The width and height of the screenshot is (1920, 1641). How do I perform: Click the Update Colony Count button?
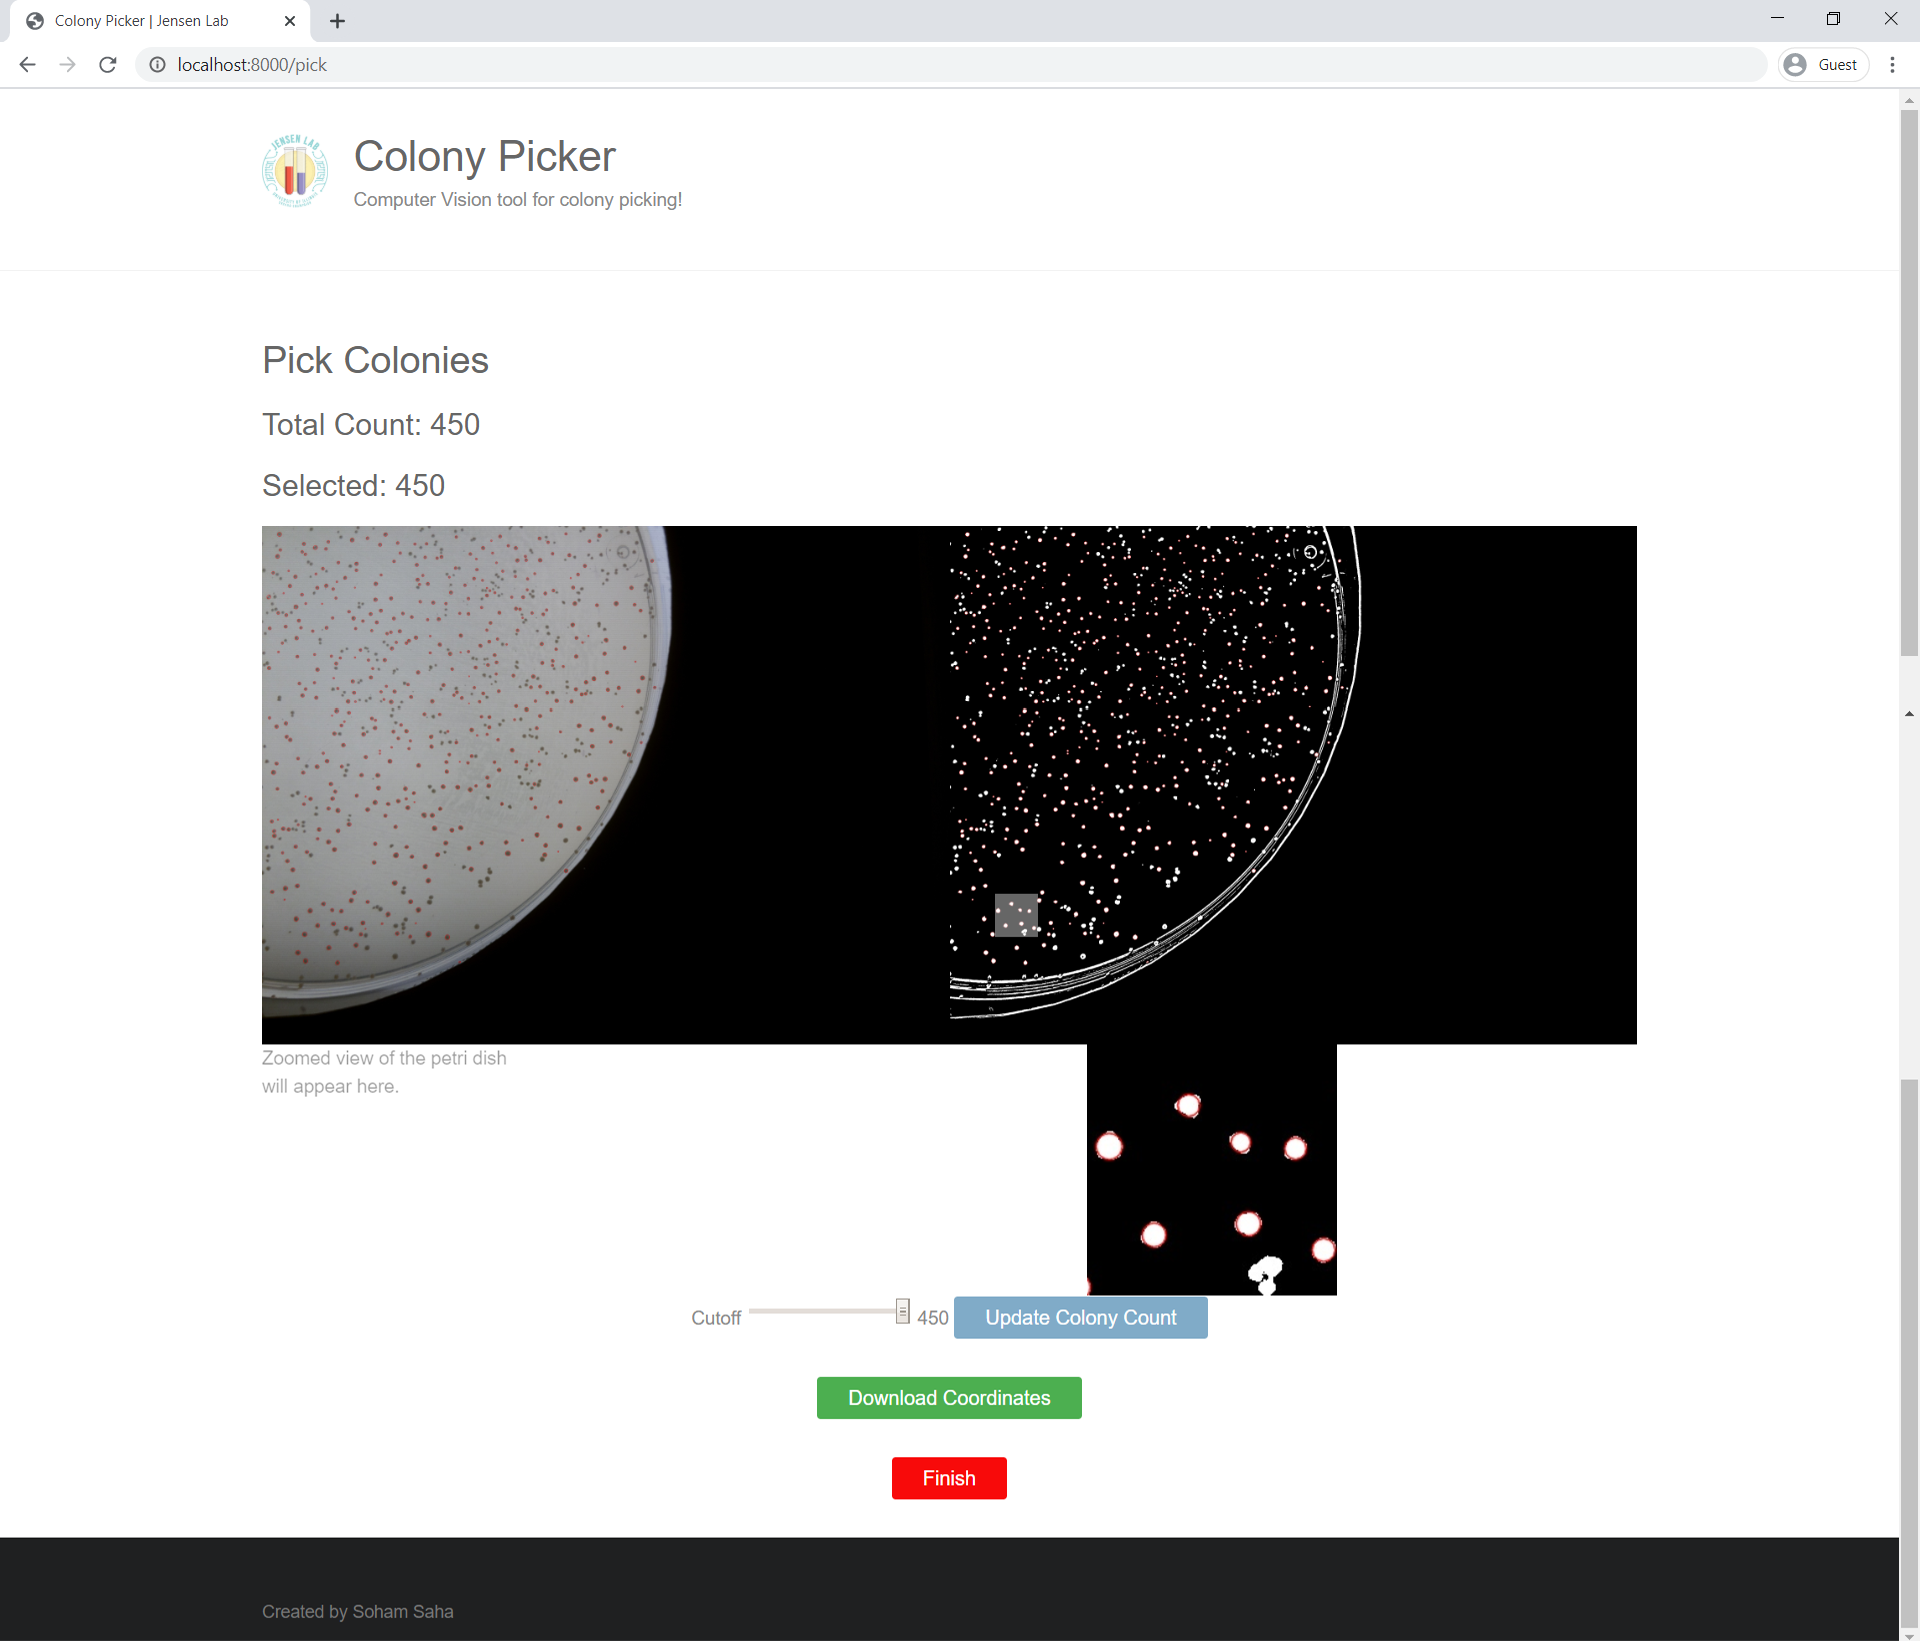(x=1080, y=1319)
